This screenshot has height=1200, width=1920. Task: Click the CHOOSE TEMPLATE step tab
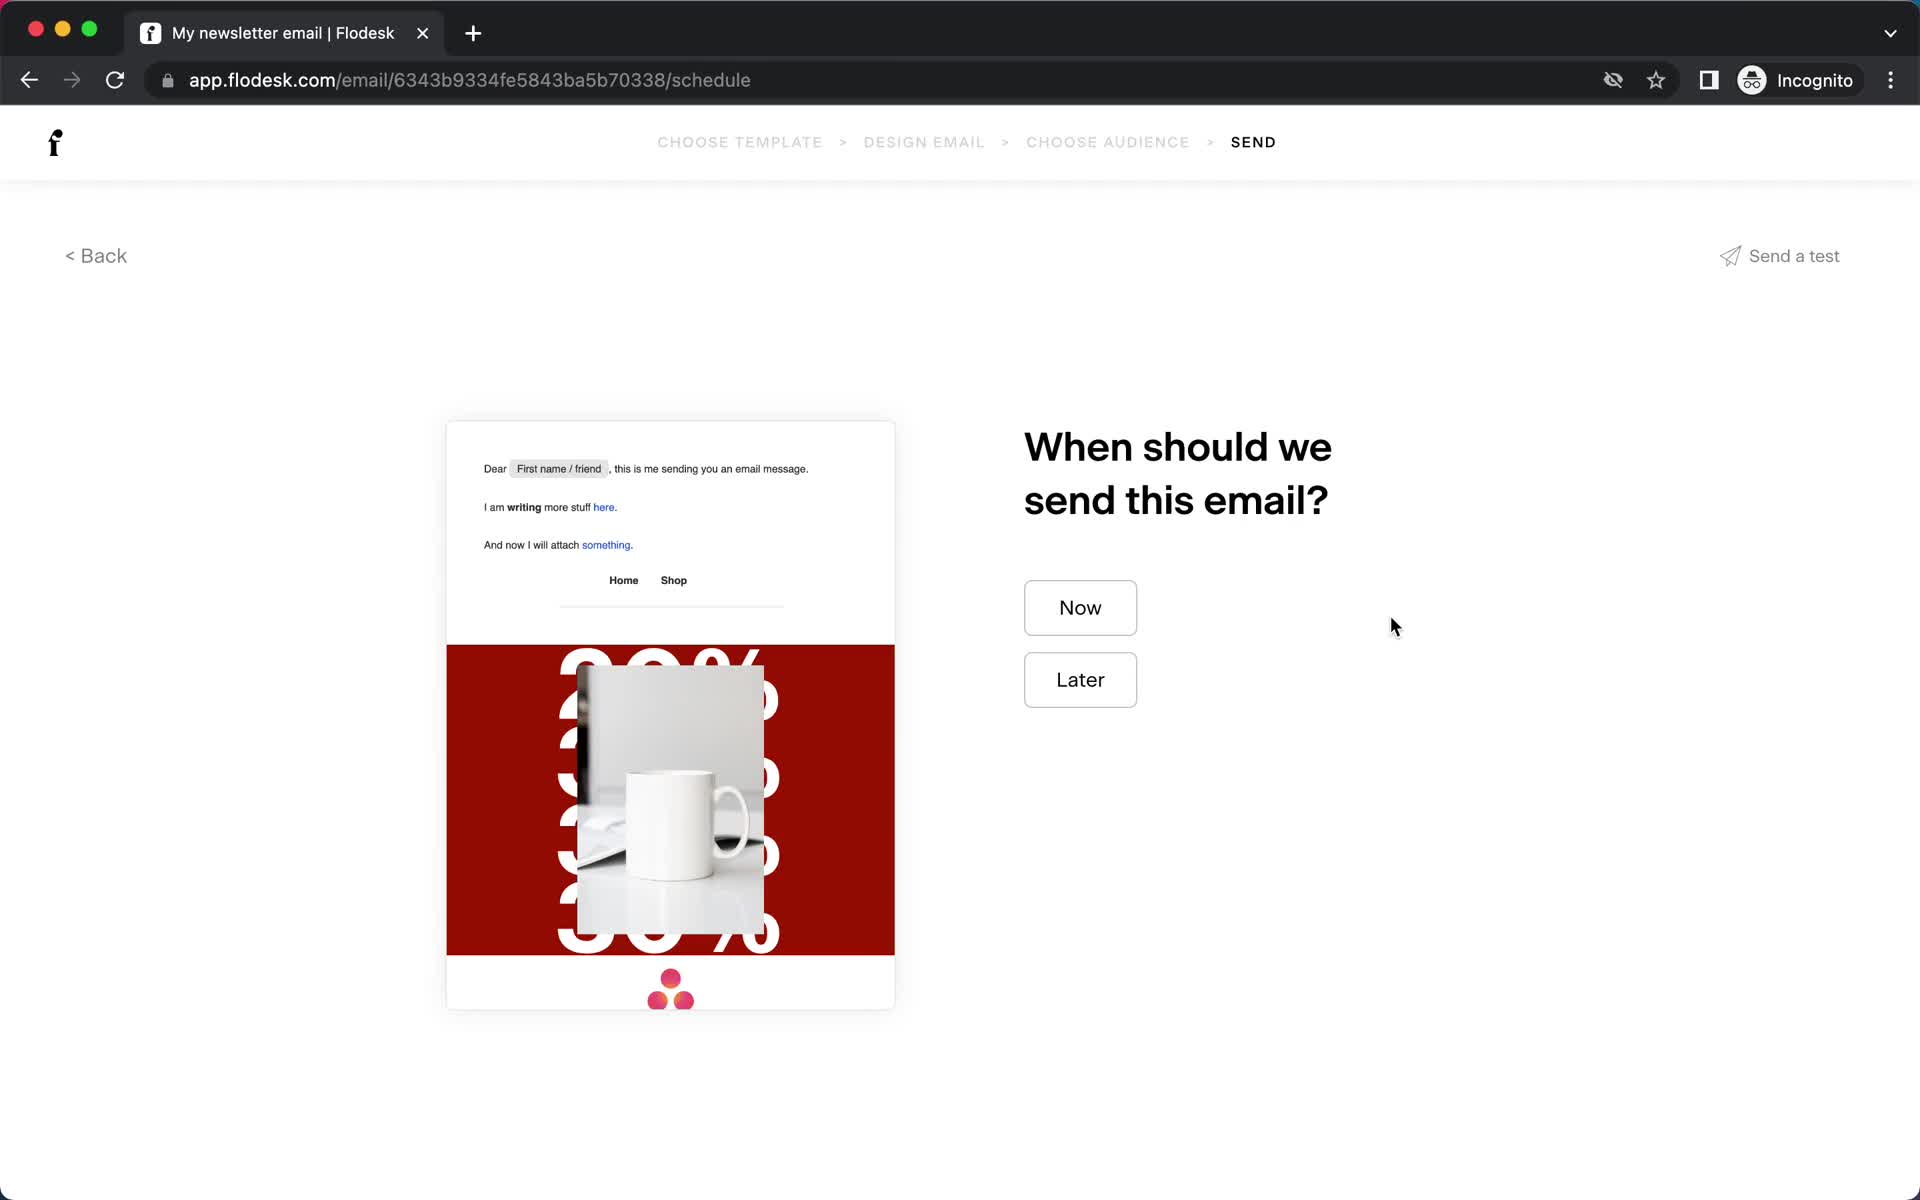coord(741,142)
